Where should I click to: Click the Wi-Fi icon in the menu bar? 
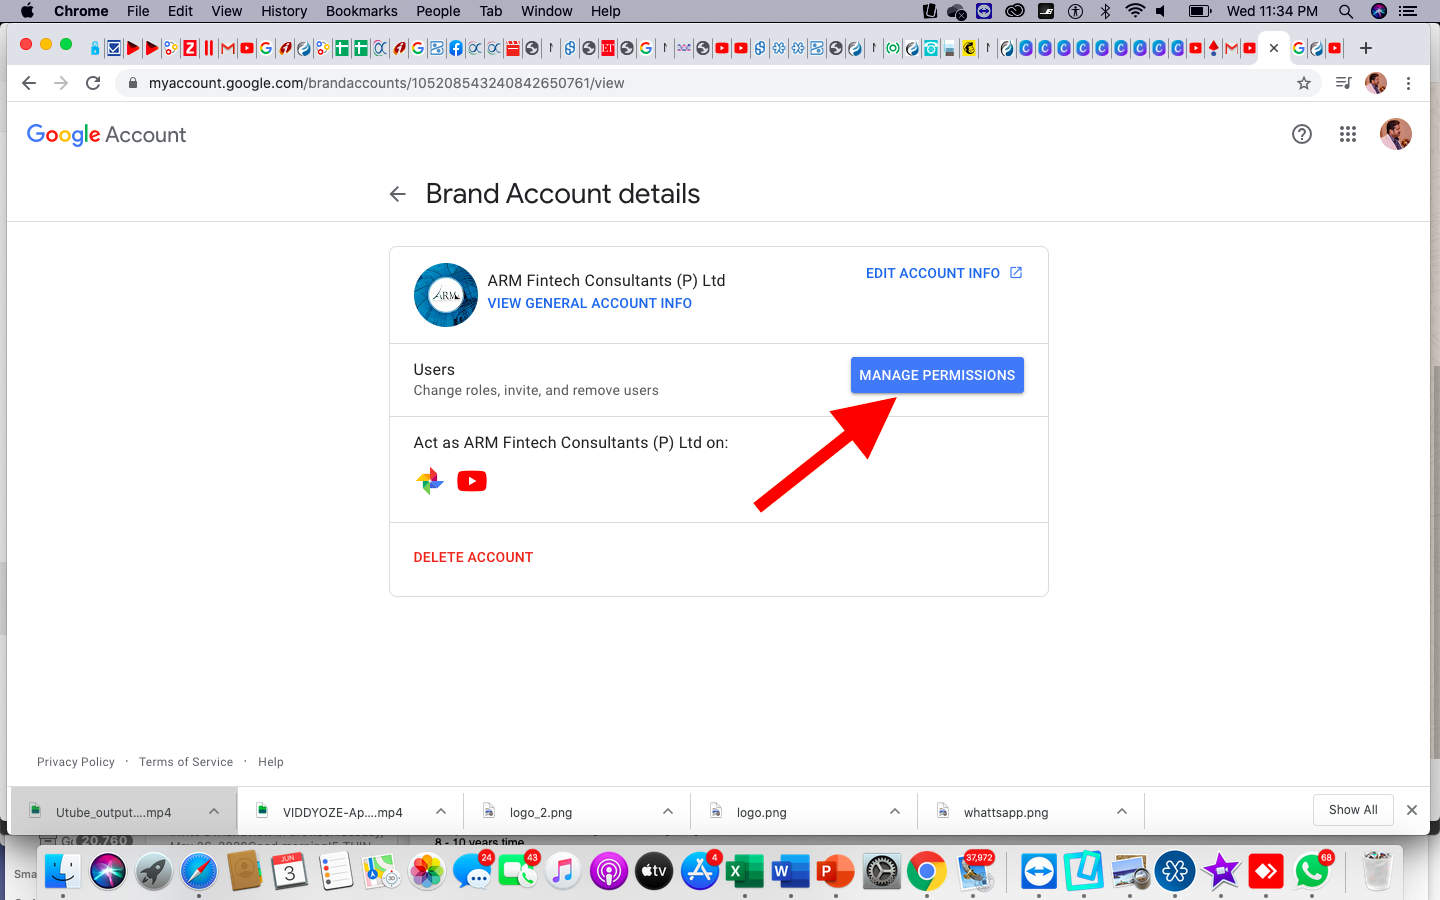tap(1135, 11)
